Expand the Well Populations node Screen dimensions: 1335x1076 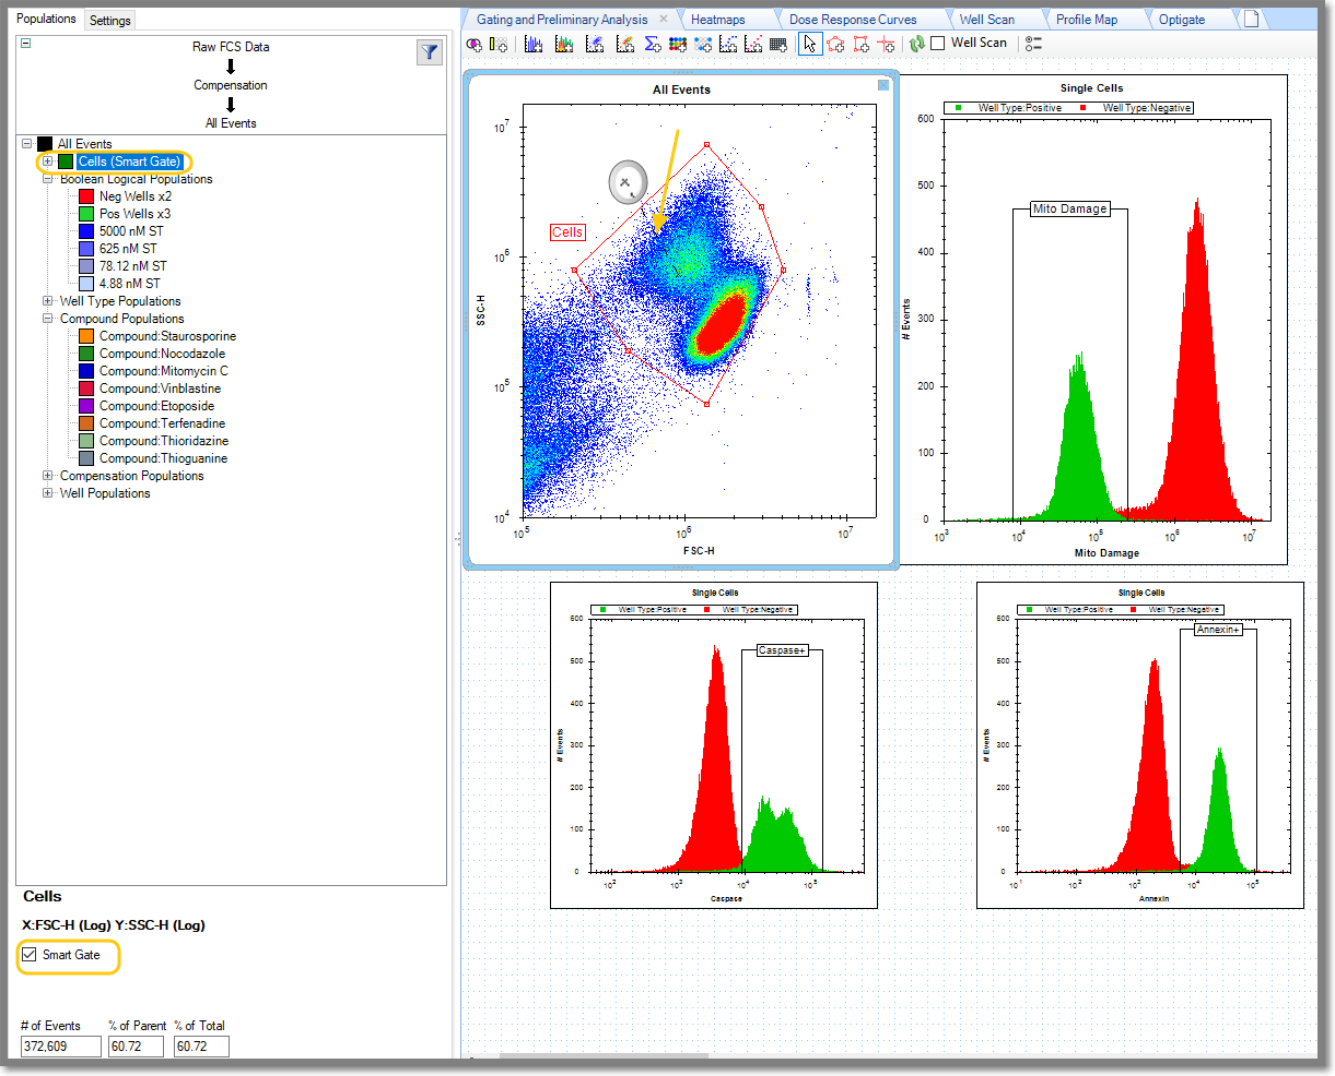(47, 493)
